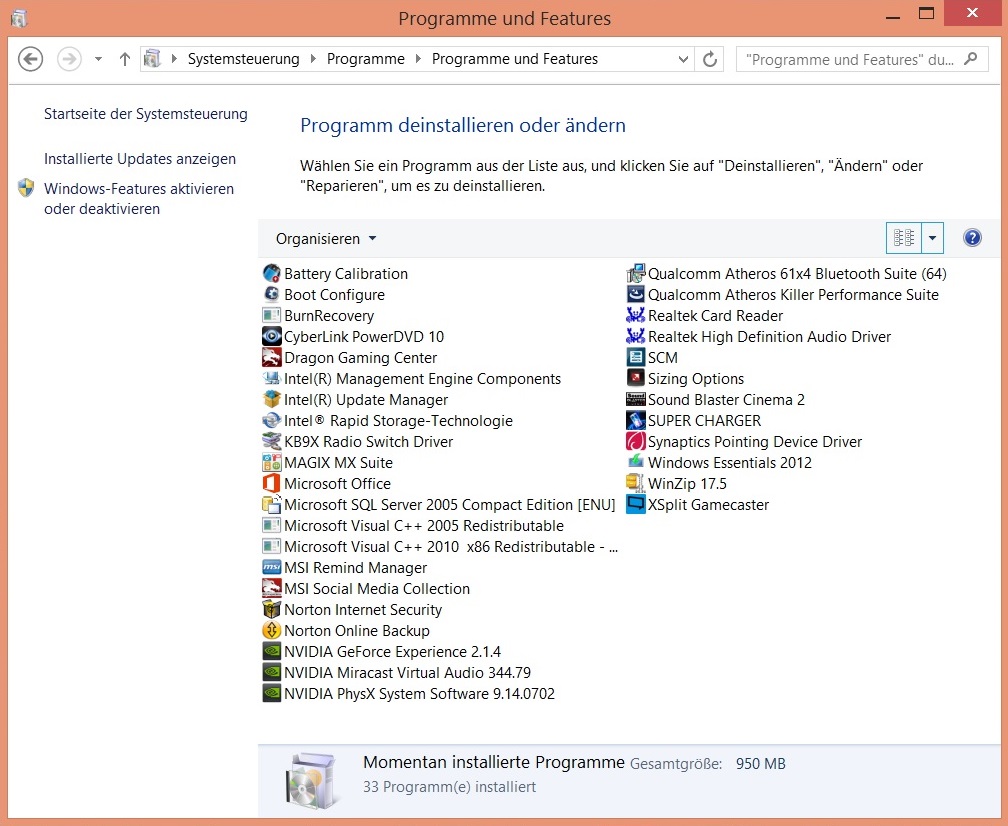
Task: Select the KB9X Radio Switch Driver icon
Action: pyautogui.click(x=271, y=442)
